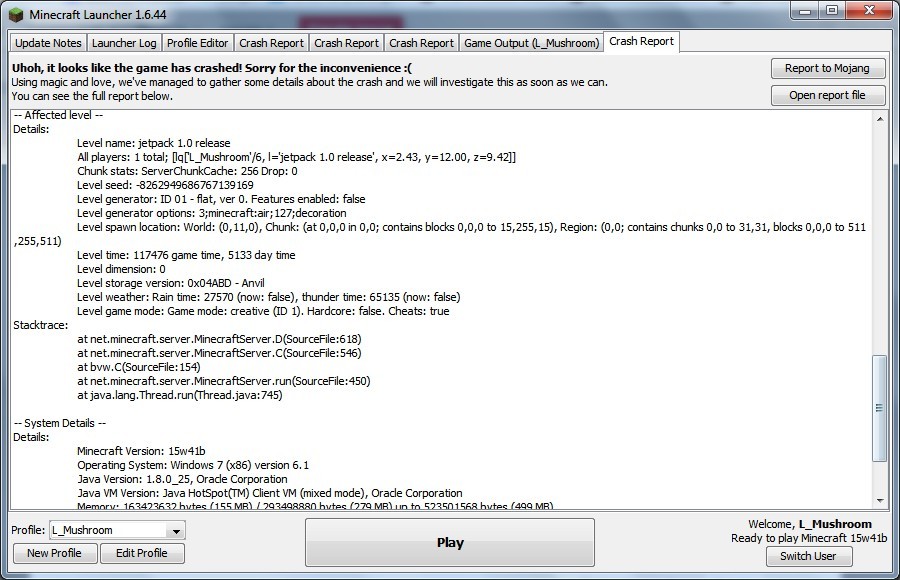Click the 'Level game mode: Game mode: creative' line
The width and height of the screenshot is (900, 580).
(x=263, y=311)
